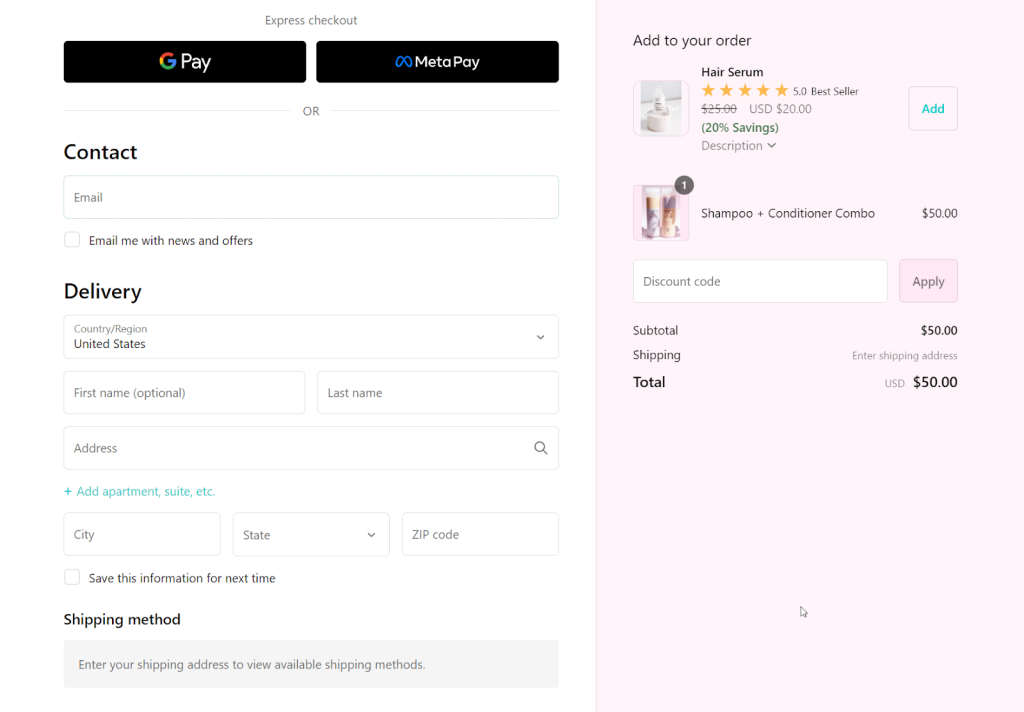Click the Hair Serum product image
Image resolution: width=1024 pixels, height=712 pixels.
(660, 107)
